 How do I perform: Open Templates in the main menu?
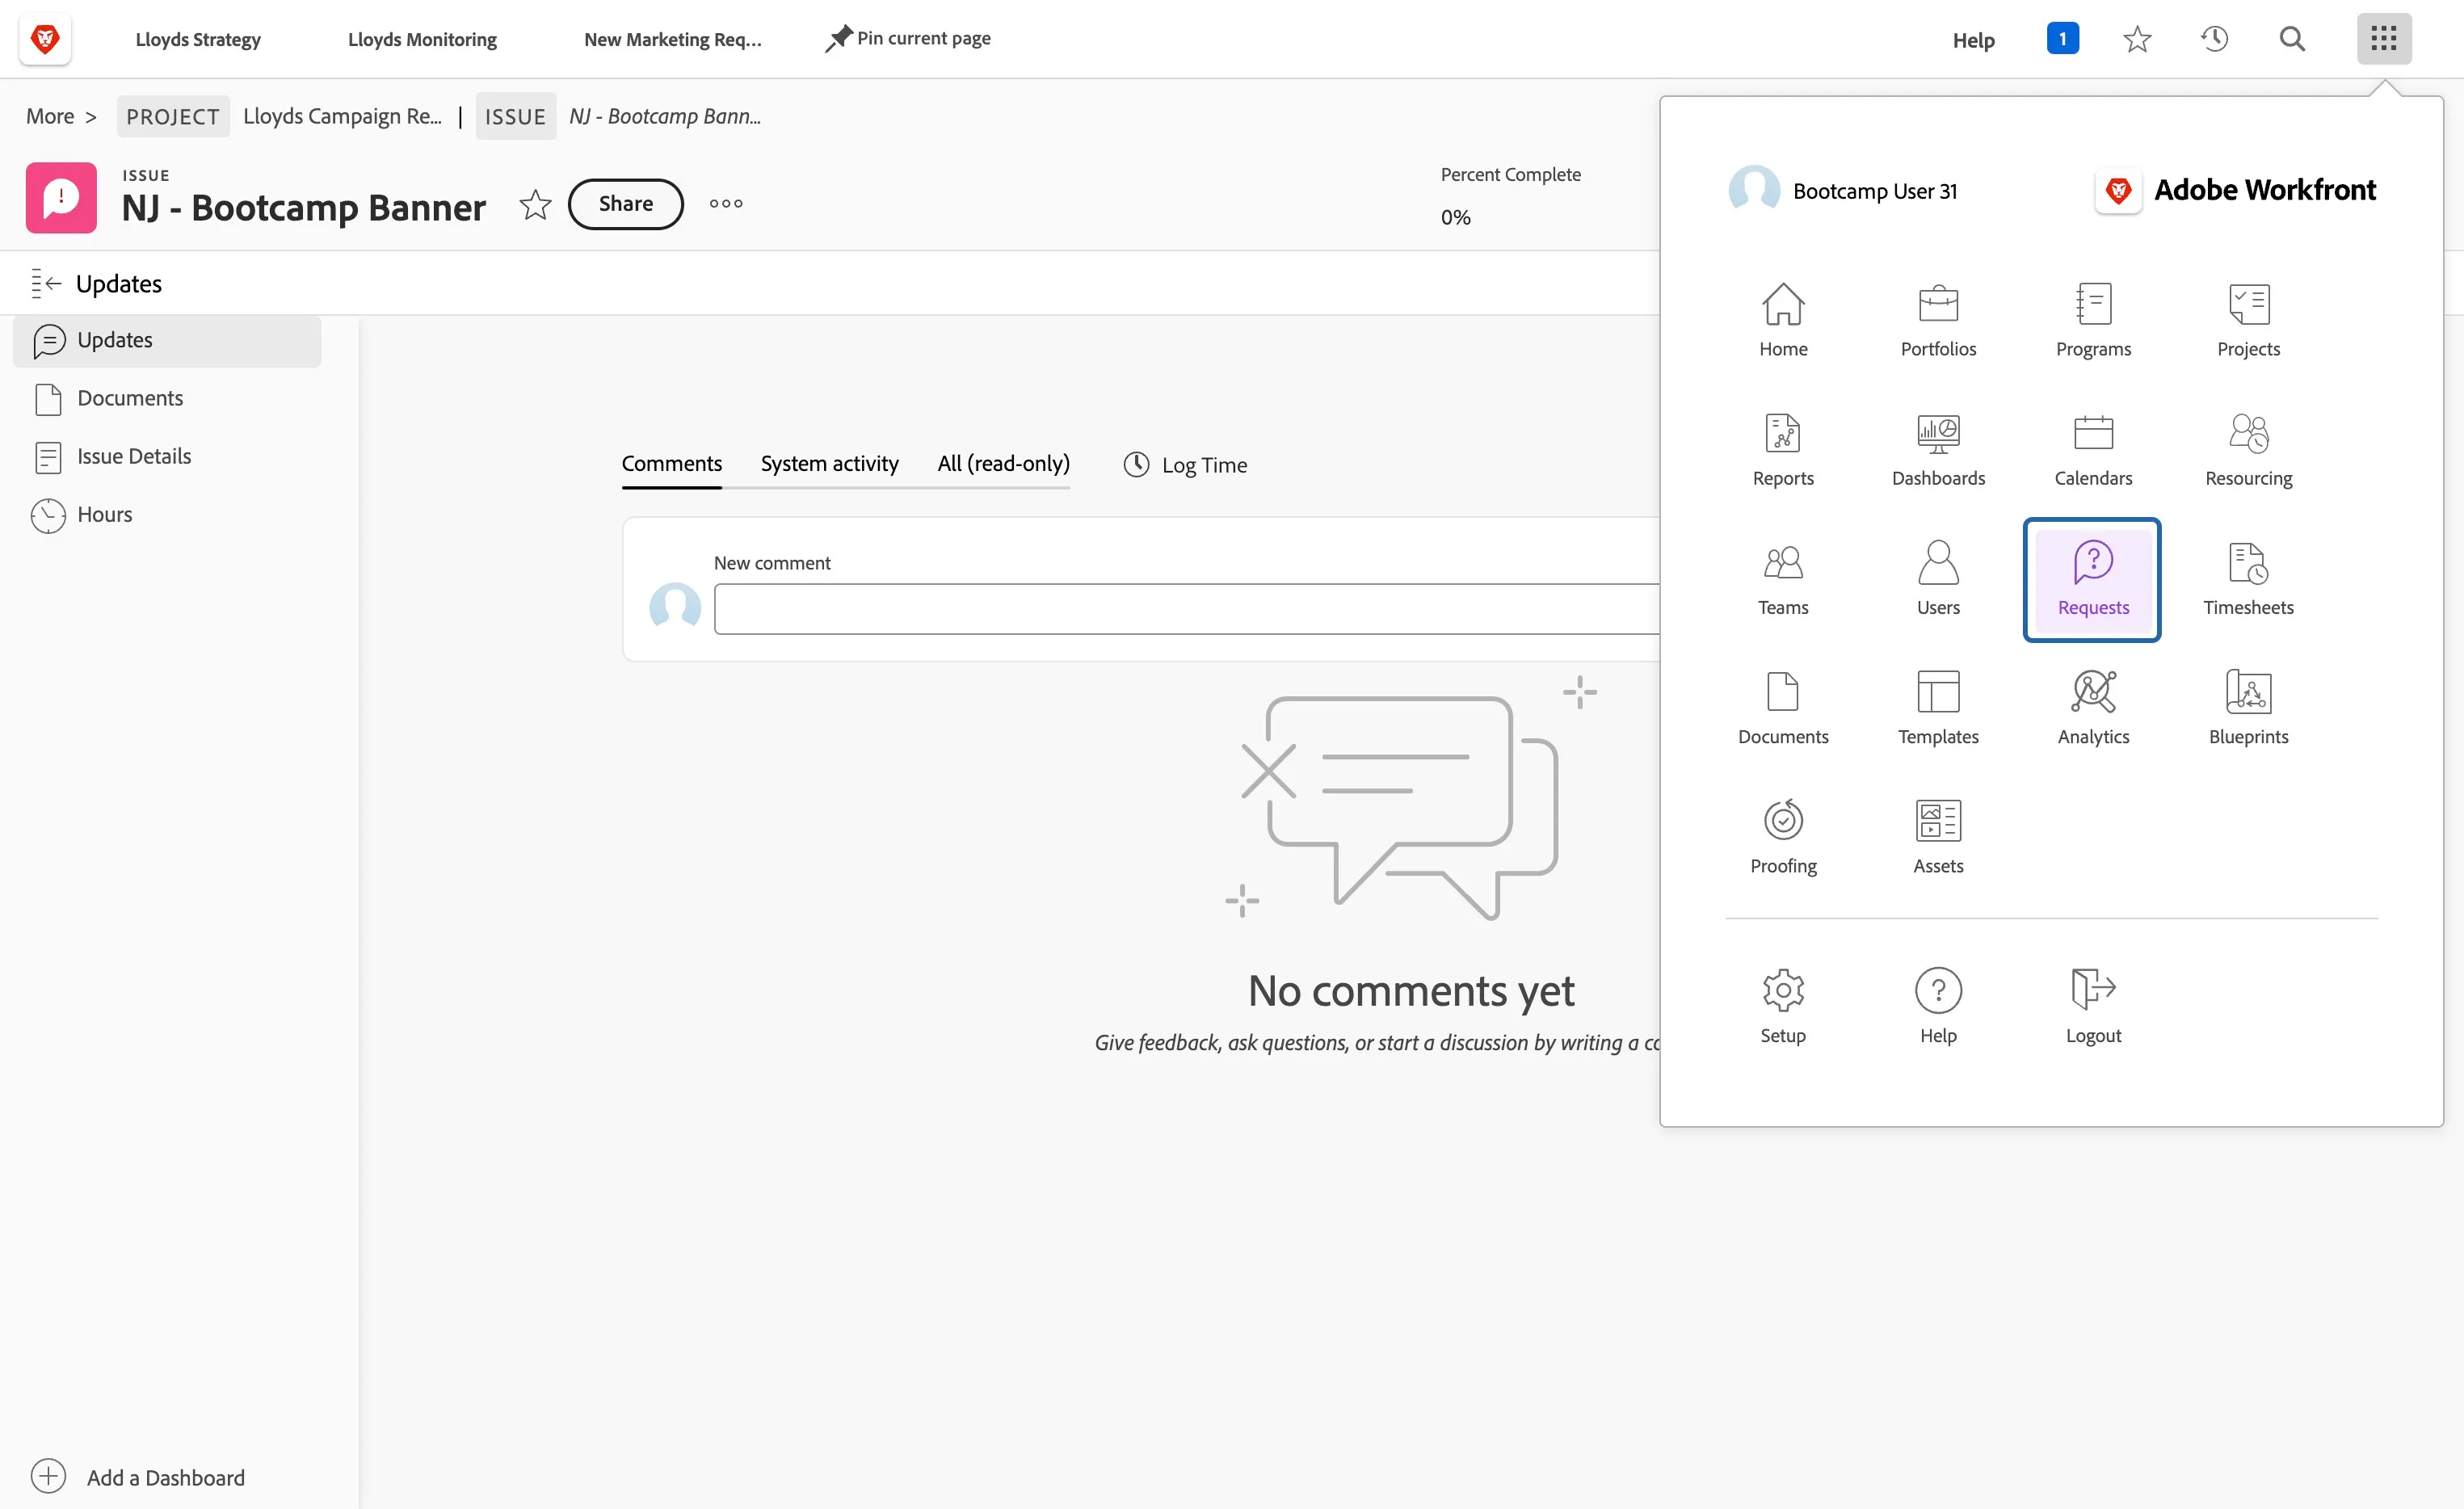point(1938,707)
